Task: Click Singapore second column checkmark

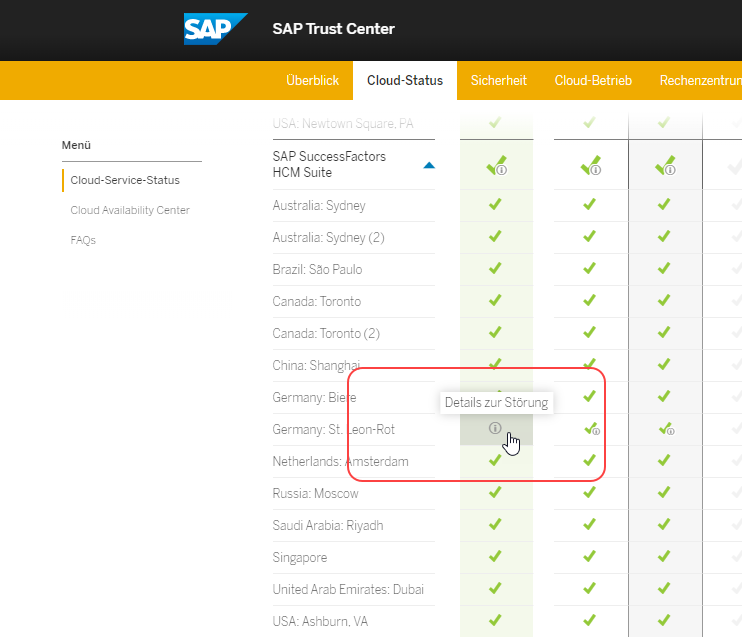Action: click(x=589, y=556)
